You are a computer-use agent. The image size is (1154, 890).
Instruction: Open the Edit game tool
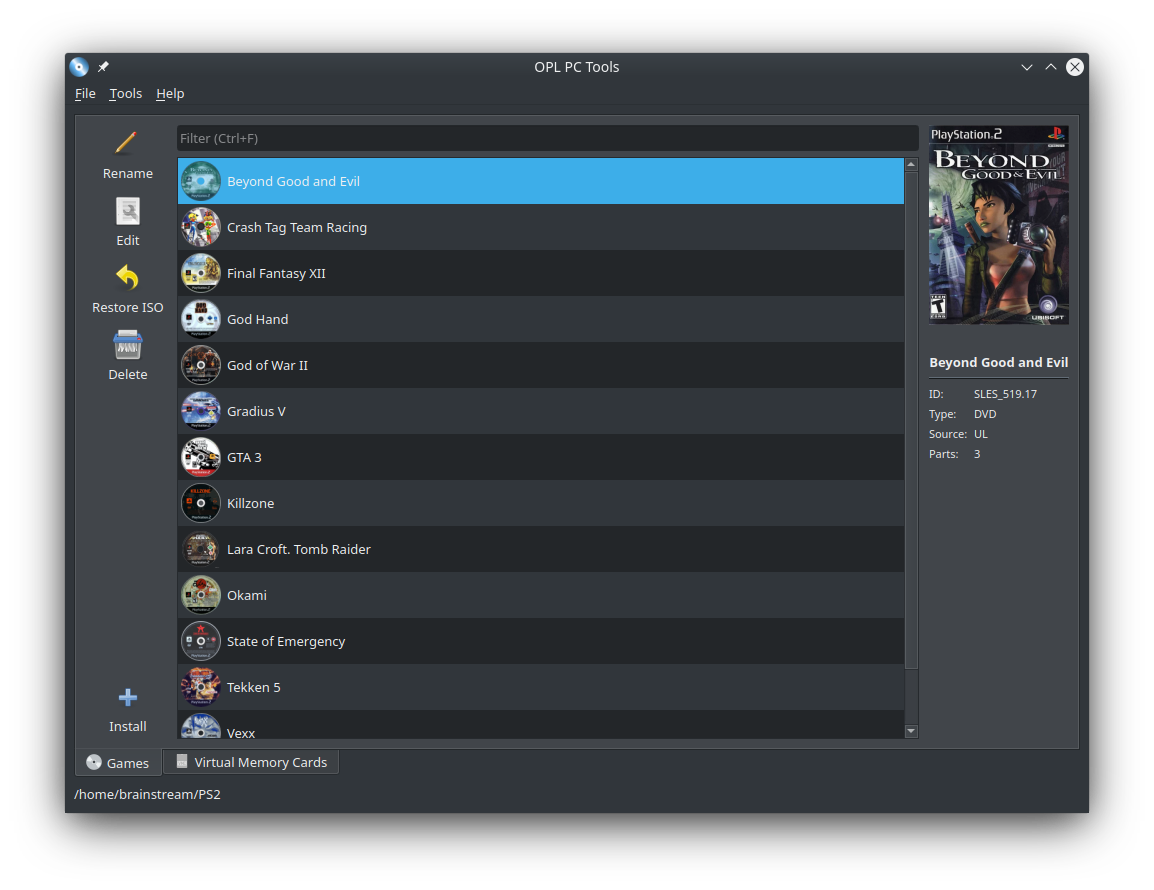click(127, 222)
